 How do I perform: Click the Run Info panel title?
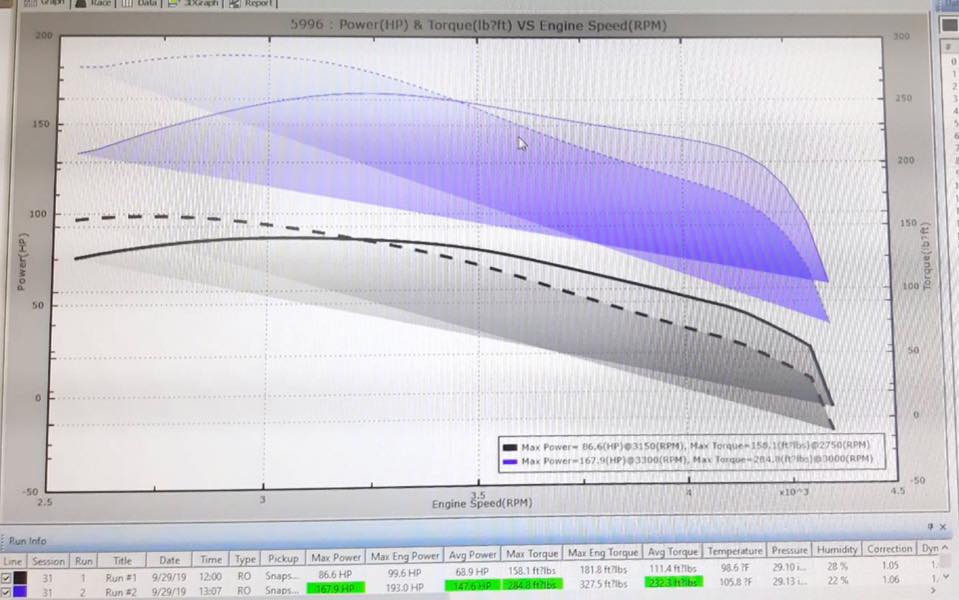coord(27,541)
